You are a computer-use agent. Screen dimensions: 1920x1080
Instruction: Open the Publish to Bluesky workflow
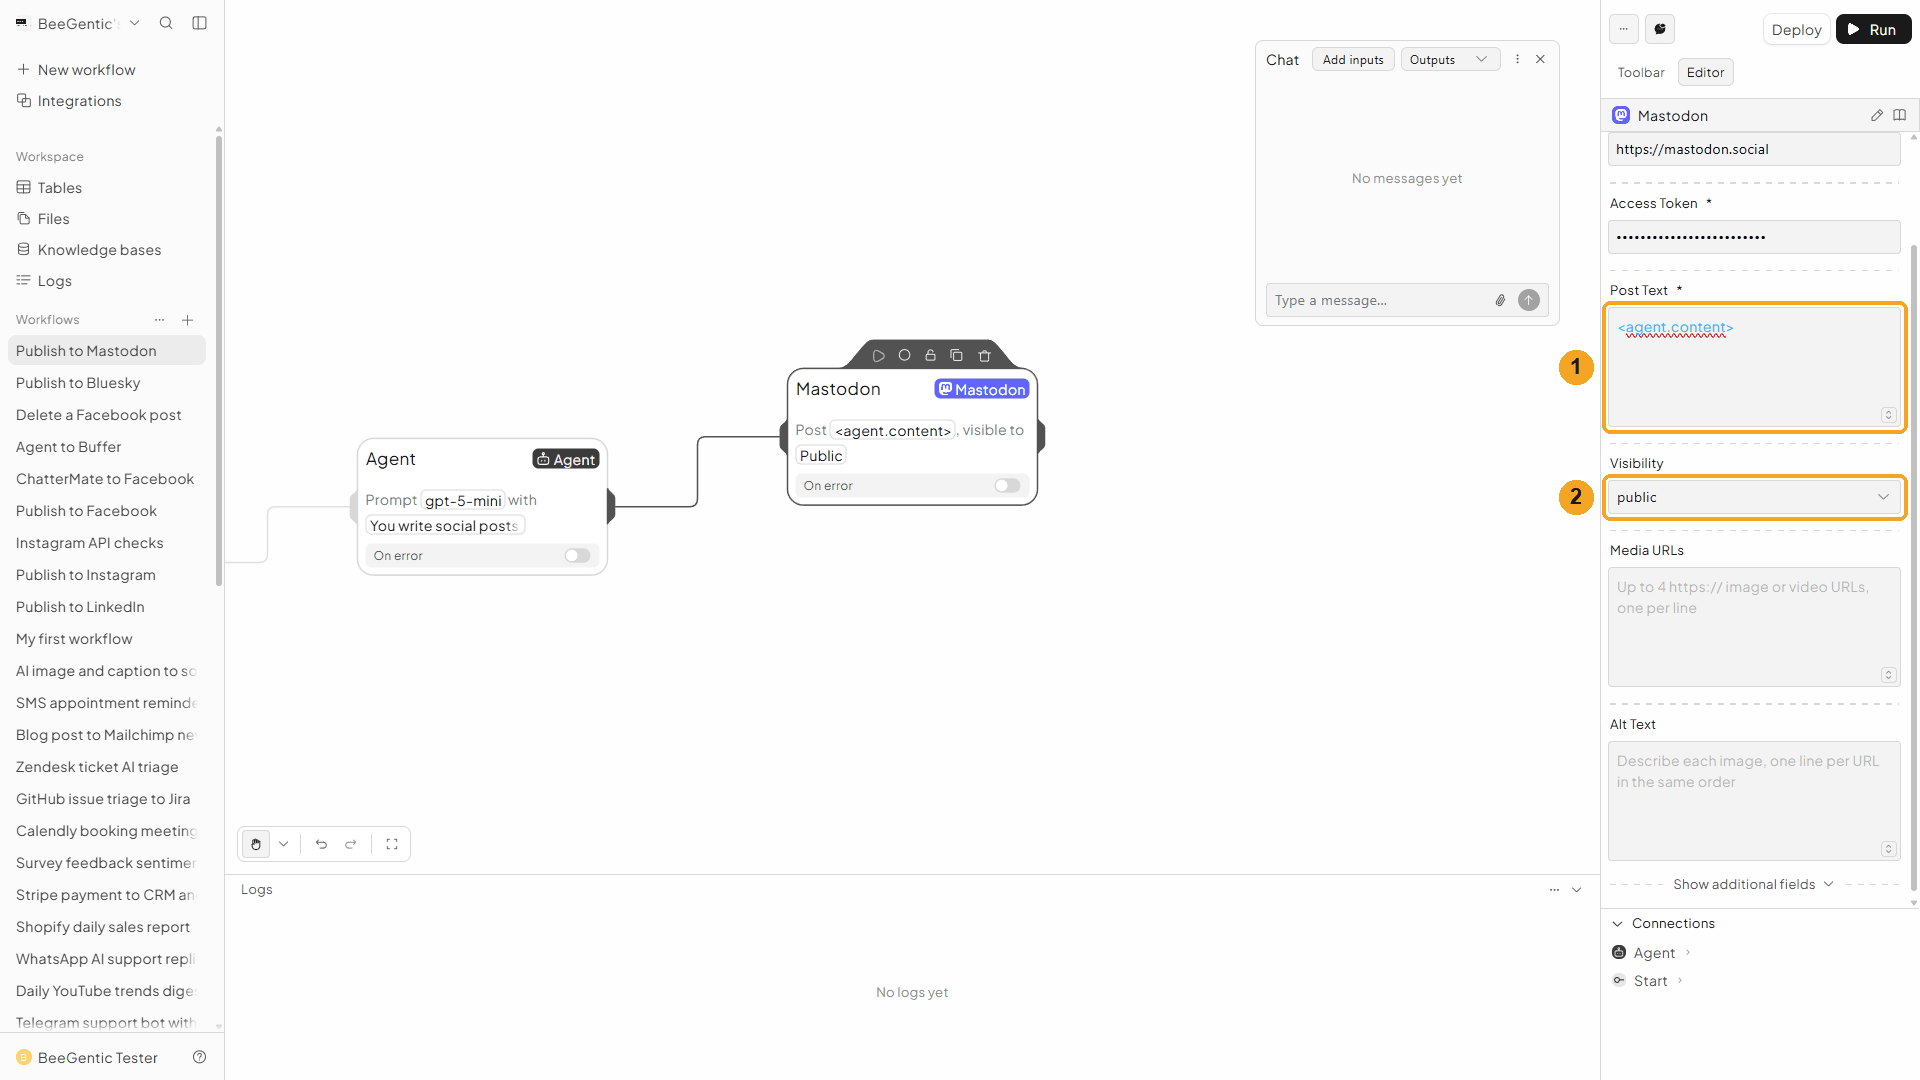click(x=107, y=383)
